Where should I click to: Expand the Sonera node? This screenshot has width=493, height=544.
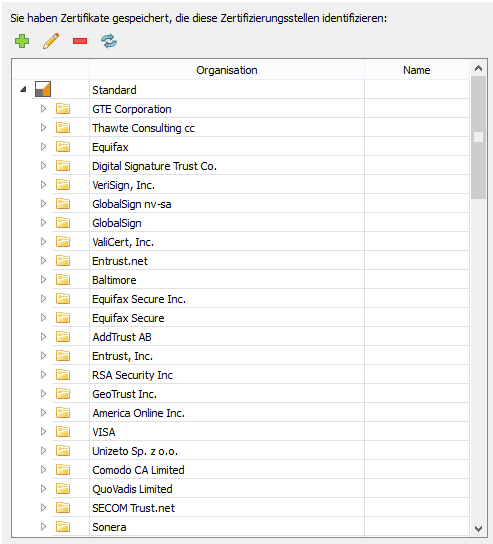click(43, 527)
